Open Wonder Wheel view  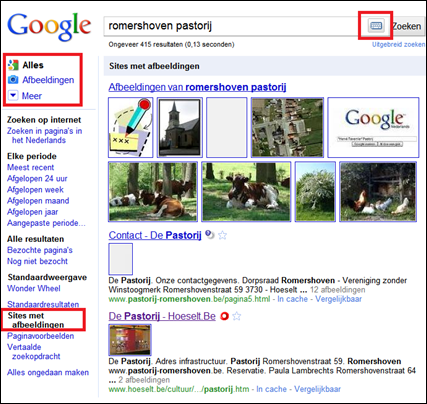[x=34, y=288]
